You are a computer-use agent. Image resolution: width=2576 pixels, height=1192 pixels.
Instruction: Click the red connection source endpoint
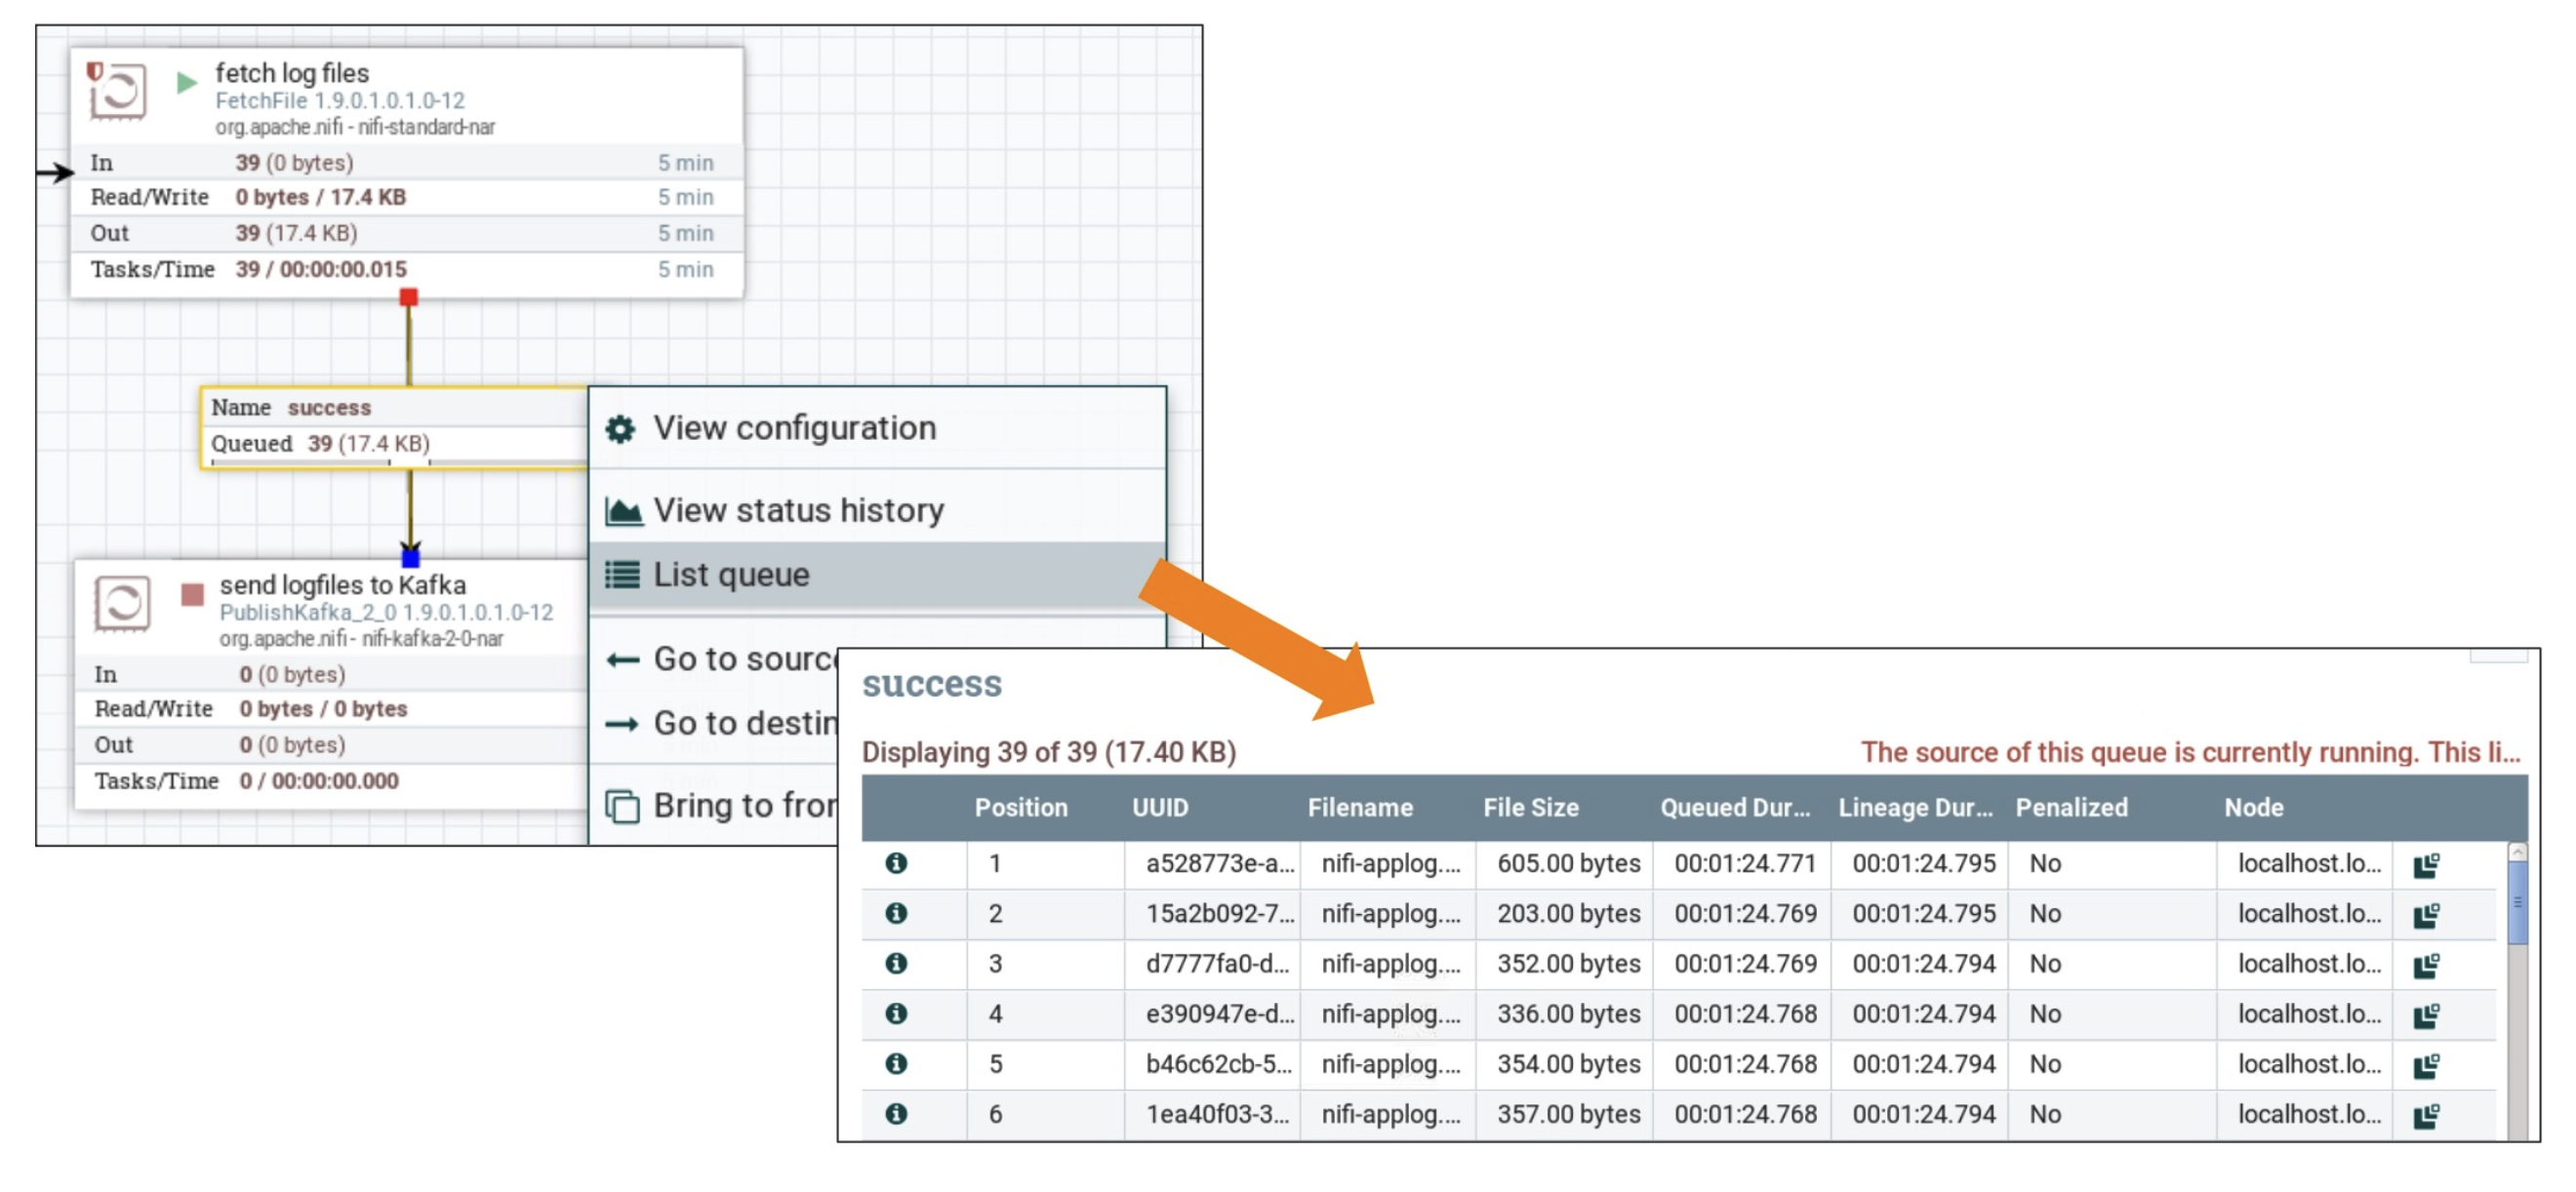(x=408, y=297)
